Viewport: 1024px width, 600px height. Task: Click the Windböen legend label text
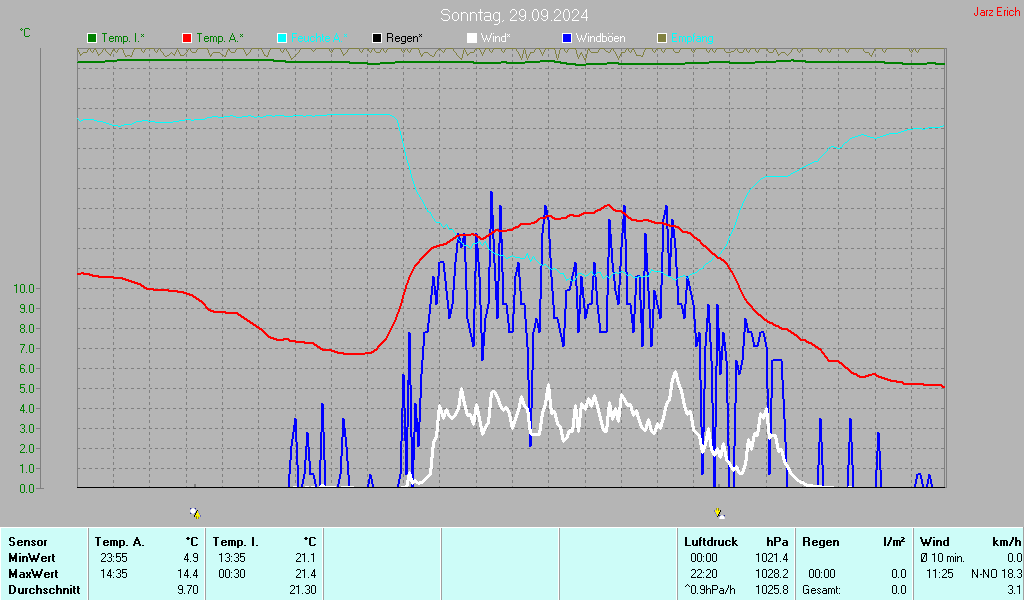(600, 38)
